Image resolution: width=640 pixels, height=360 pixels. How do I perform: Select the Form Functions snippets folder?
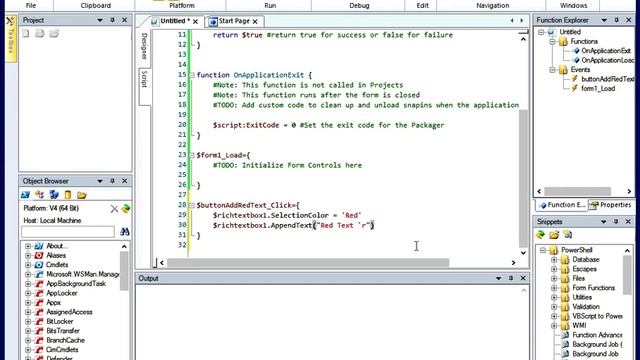[x=593, y=288]
